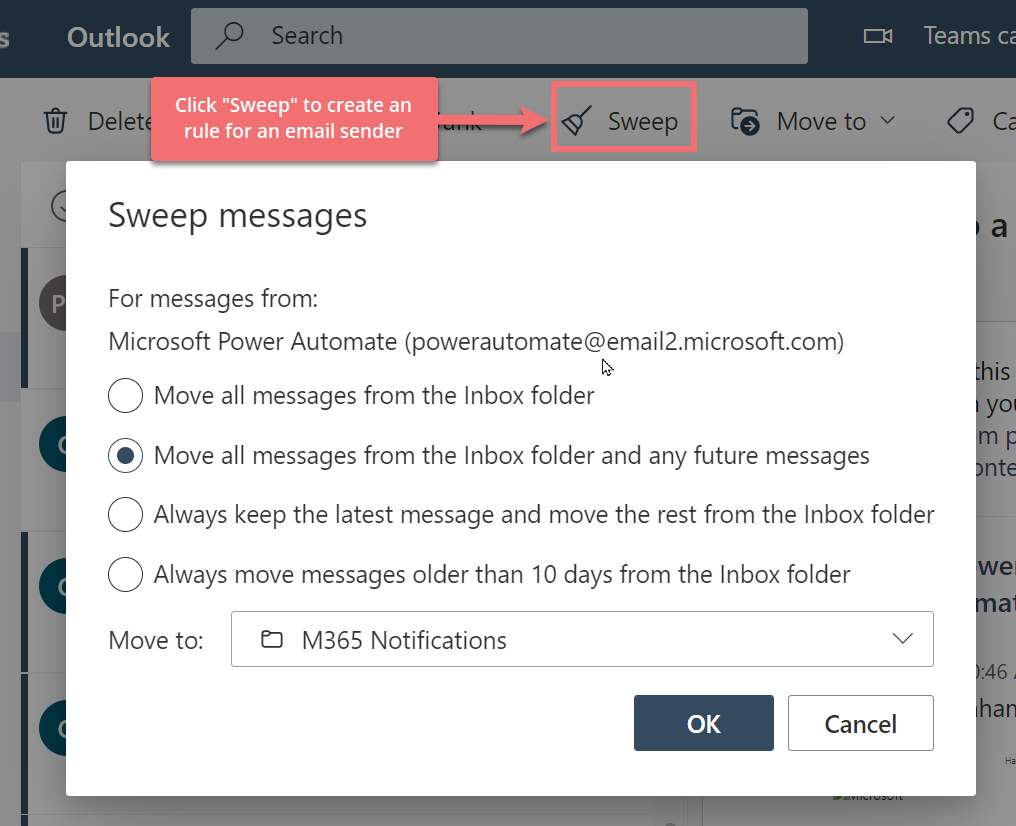Click the Move to toolbar label
Image resolution: width=1016 pixels, height=826 pixels.
click(x=821, y=121)
